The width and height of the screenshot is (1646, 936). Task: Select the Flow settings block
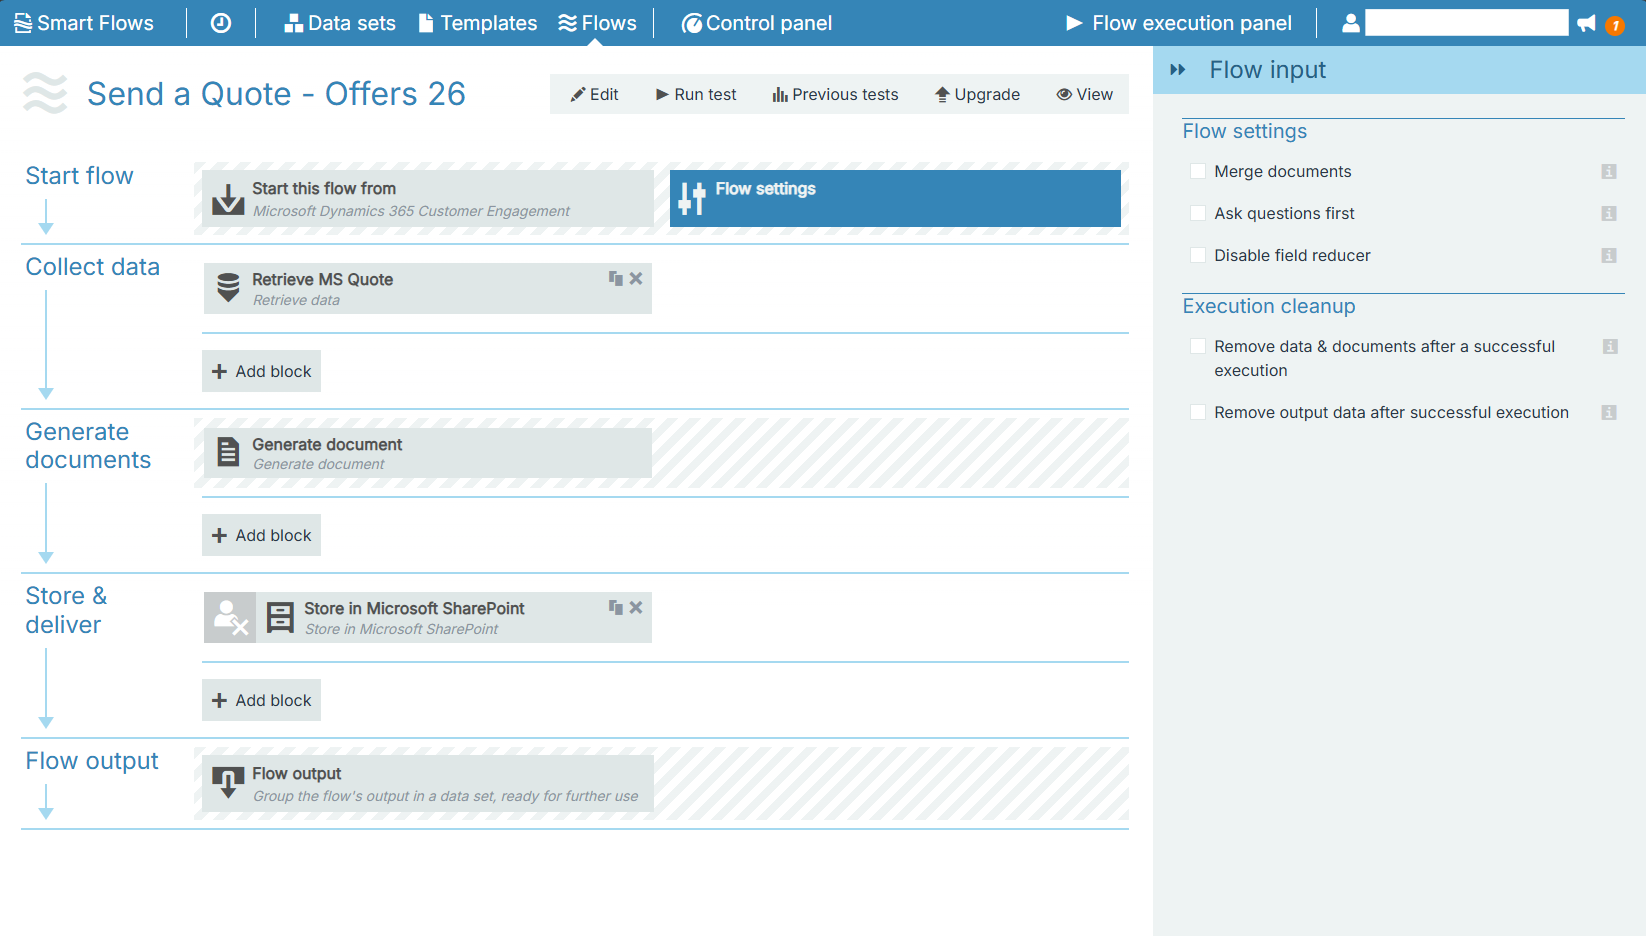[x=895, y=198]
